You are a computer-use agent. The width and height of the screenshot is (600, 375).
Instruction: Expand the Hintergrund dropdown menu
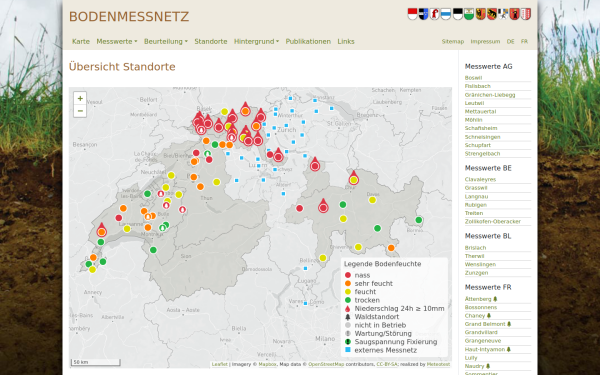(x=256, y=41)
